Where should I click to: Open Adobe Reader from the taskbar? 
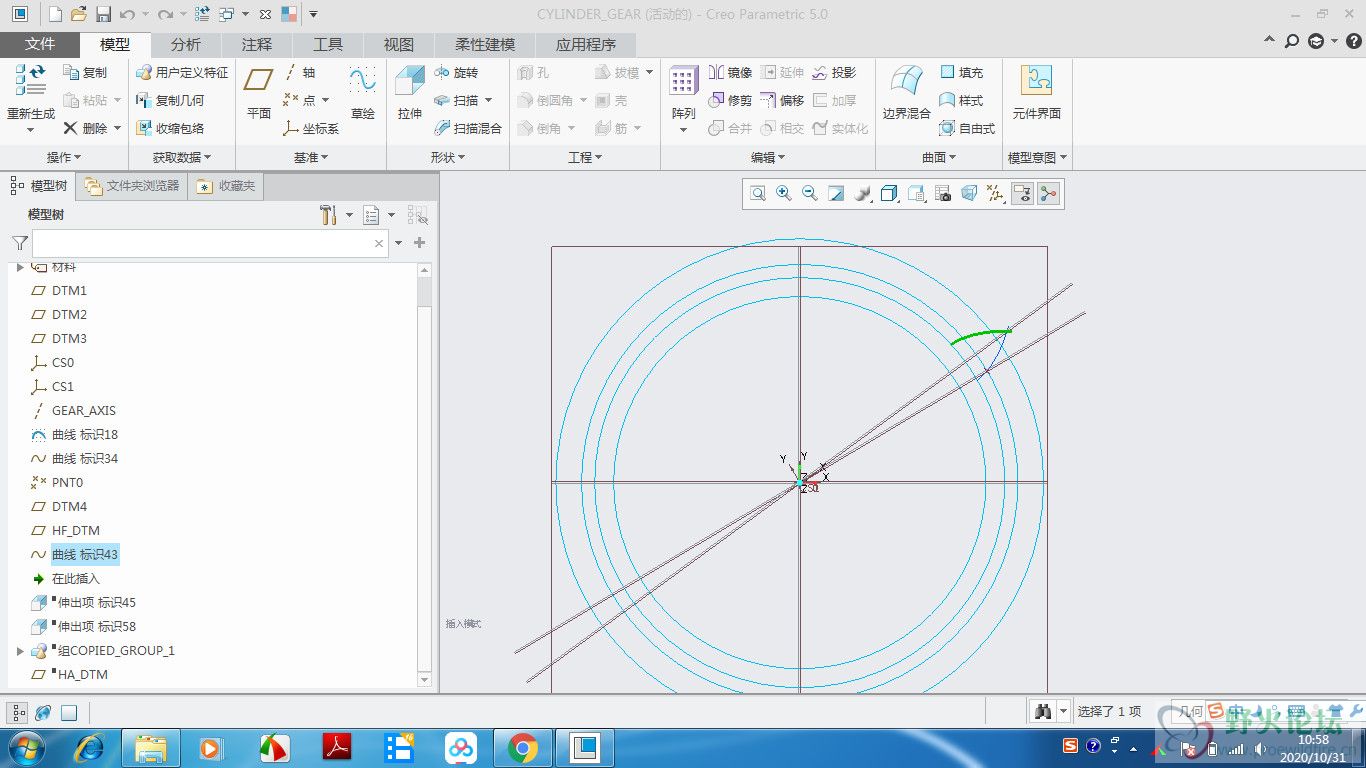pyautogui.click(x=336, y=747)
